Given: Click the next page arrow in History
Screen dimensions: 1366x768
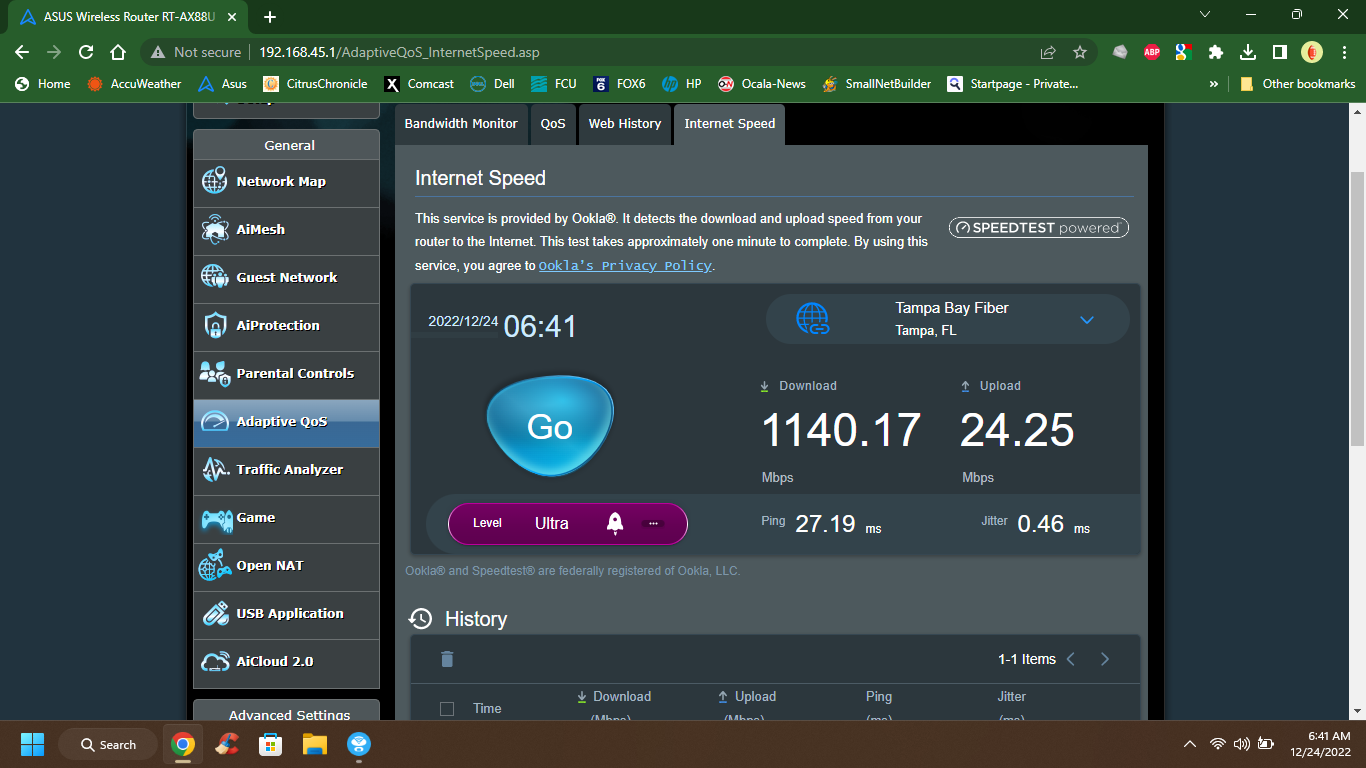Looking at the screenshot, I should [1105, 659].
